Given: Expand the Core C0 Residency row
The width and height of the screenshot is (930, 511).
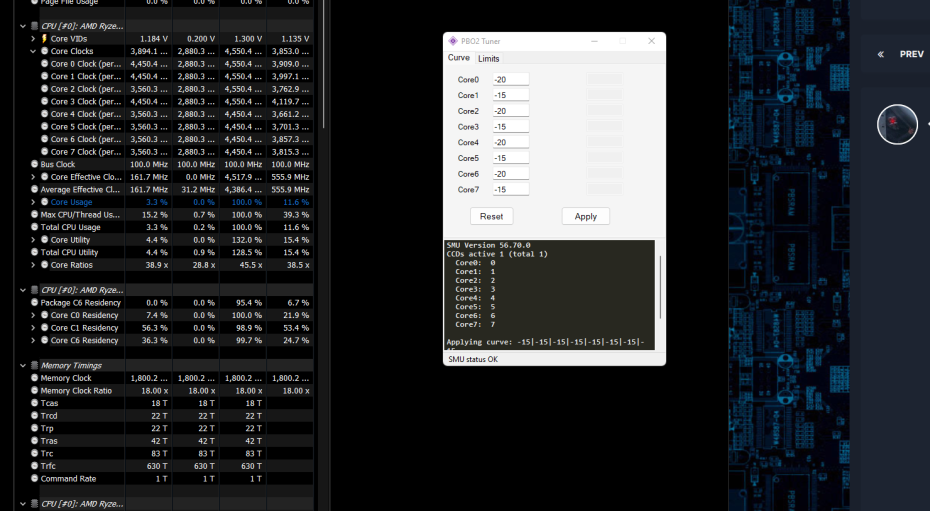Looking at the screenshot, I should point(33,315).
